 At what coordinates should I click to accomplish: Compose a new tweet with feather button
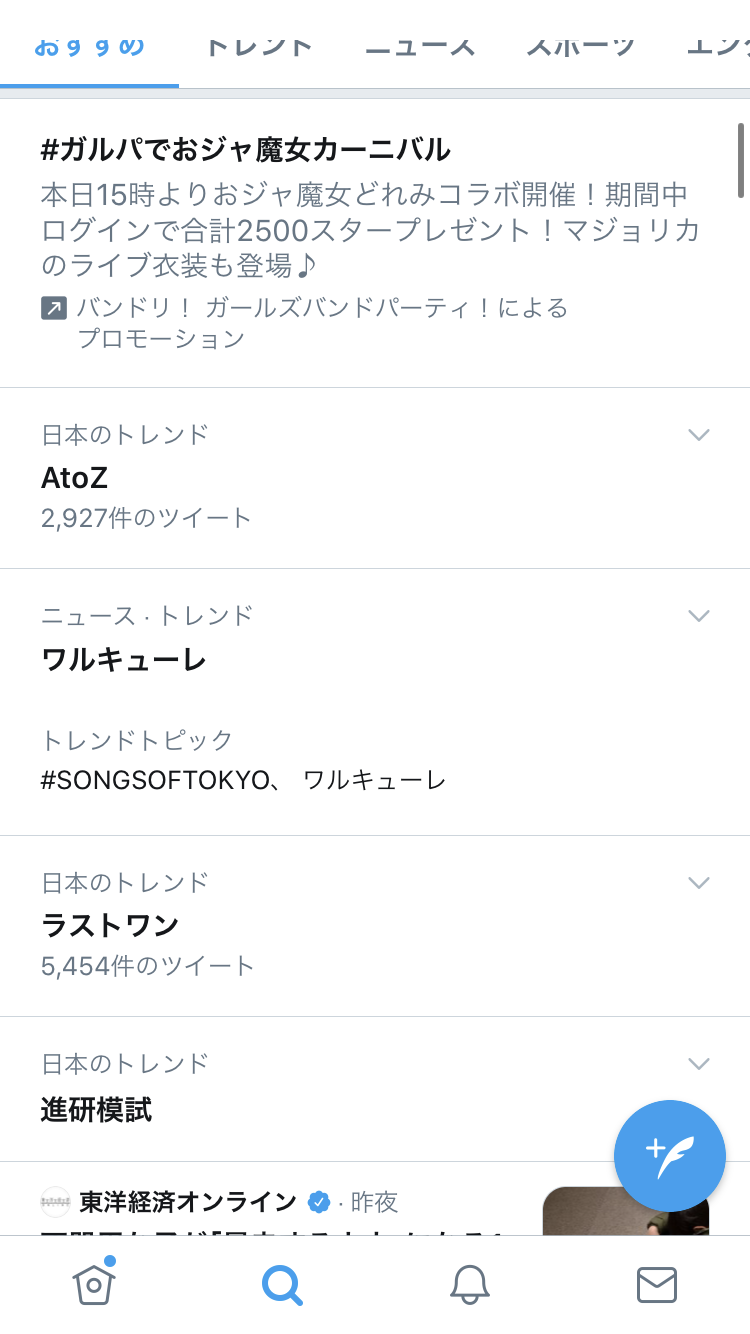coord(669,1156)
